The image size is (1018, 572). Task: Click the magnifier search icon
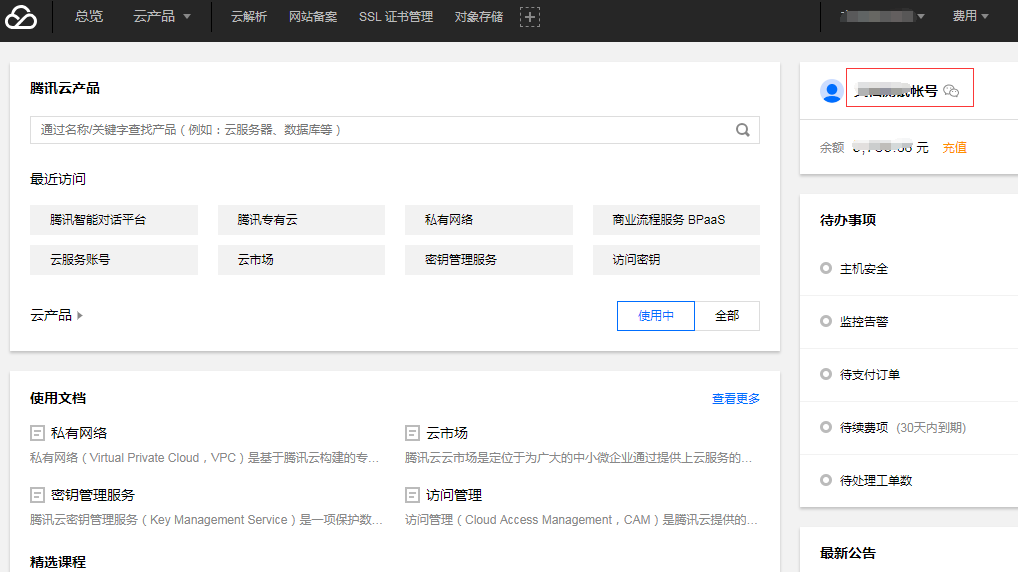coord(743,130)
